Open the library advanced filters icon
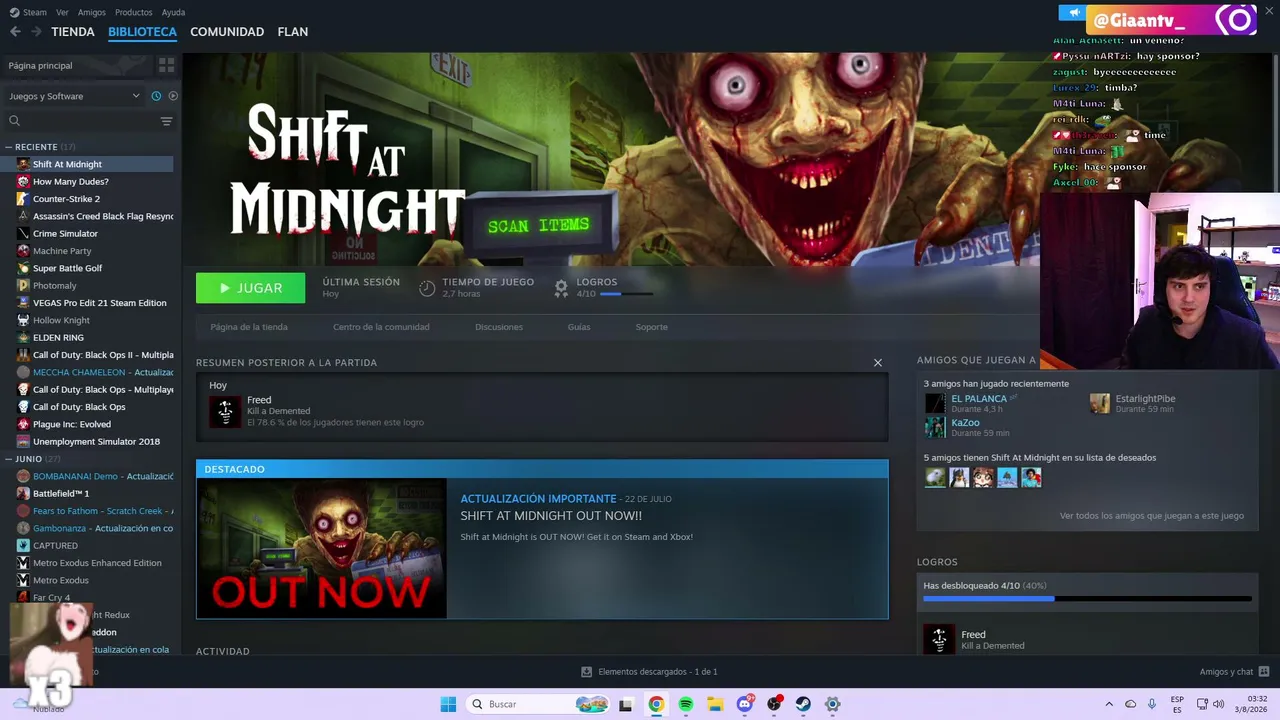This screenshot has width=1280, height=720. (x=166, y=121)
